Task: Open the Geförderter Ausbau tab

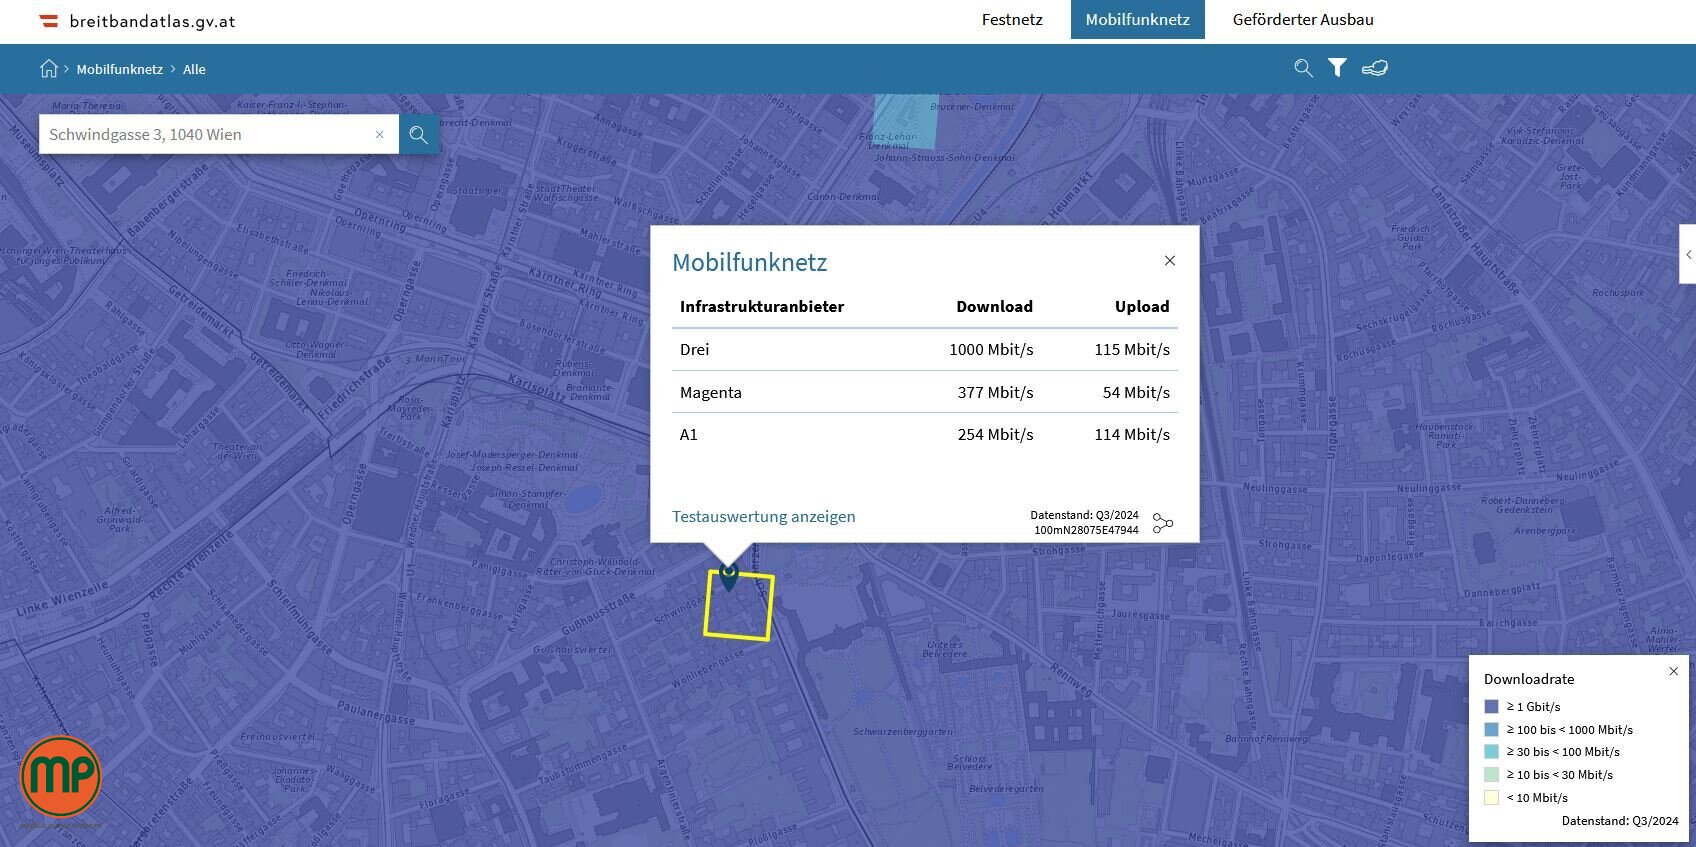Action: click(x=1302, y=20)
